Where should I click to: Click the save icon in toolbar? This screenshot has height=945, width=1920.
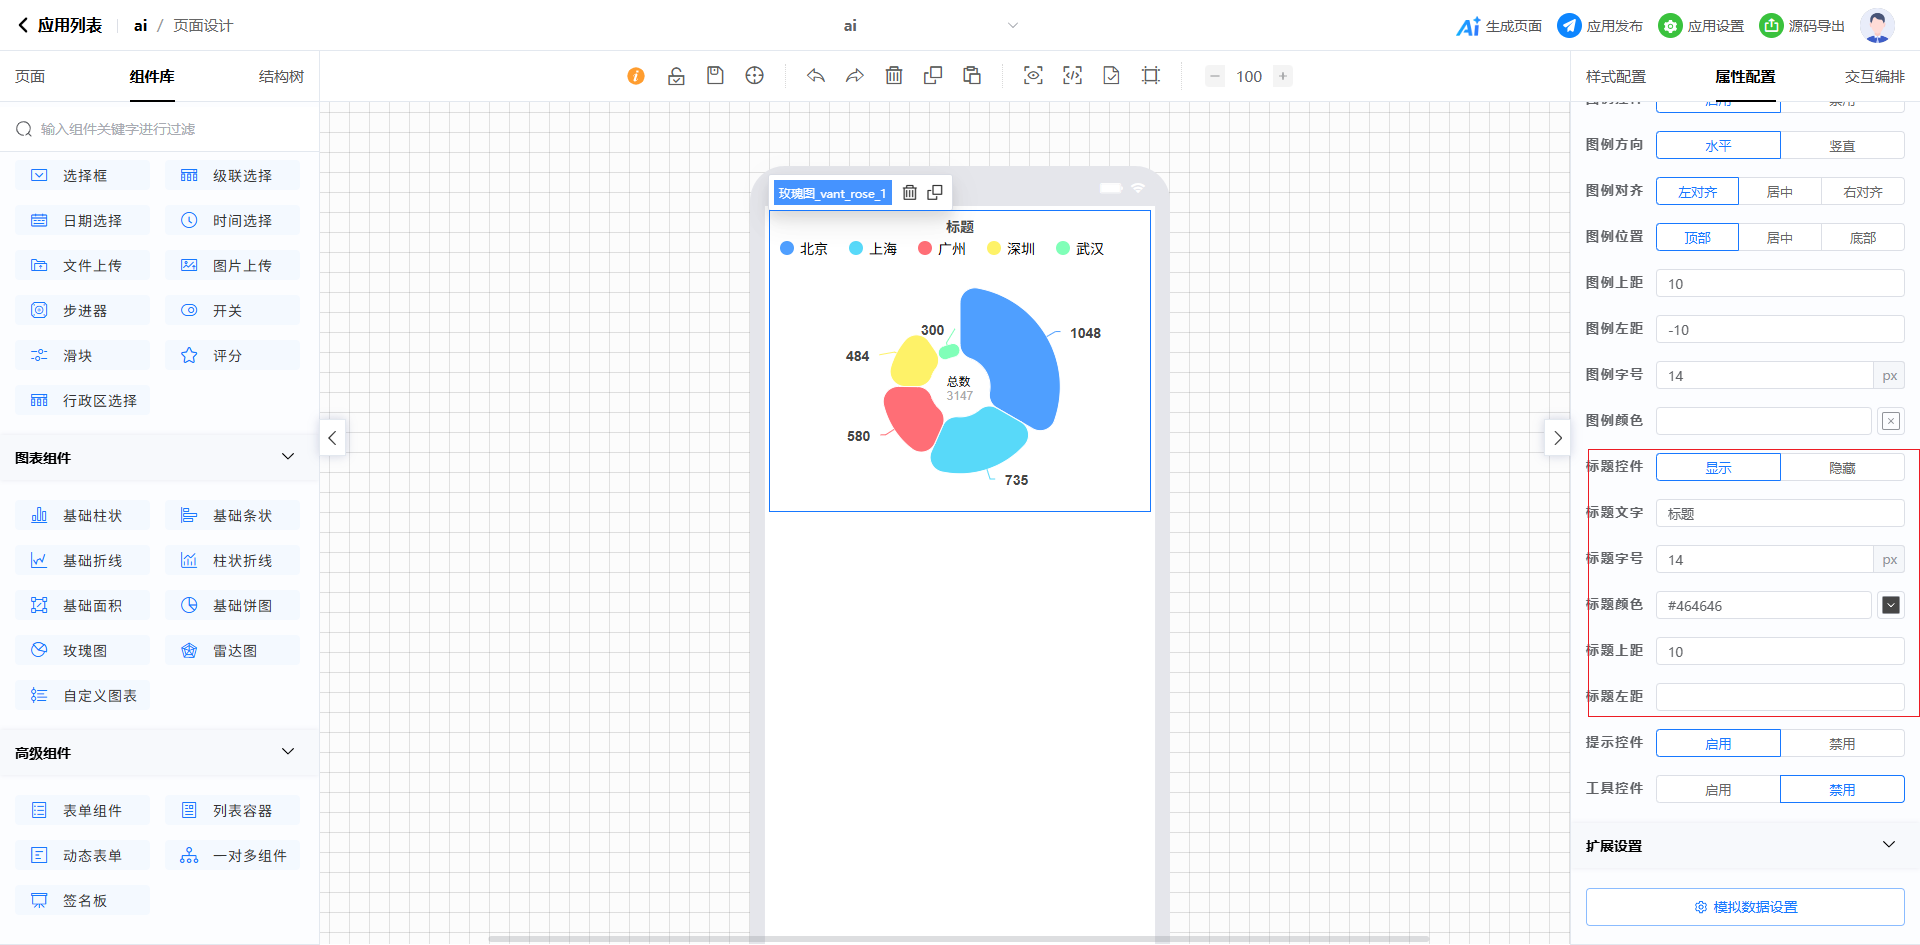click(x=715, y=76)
